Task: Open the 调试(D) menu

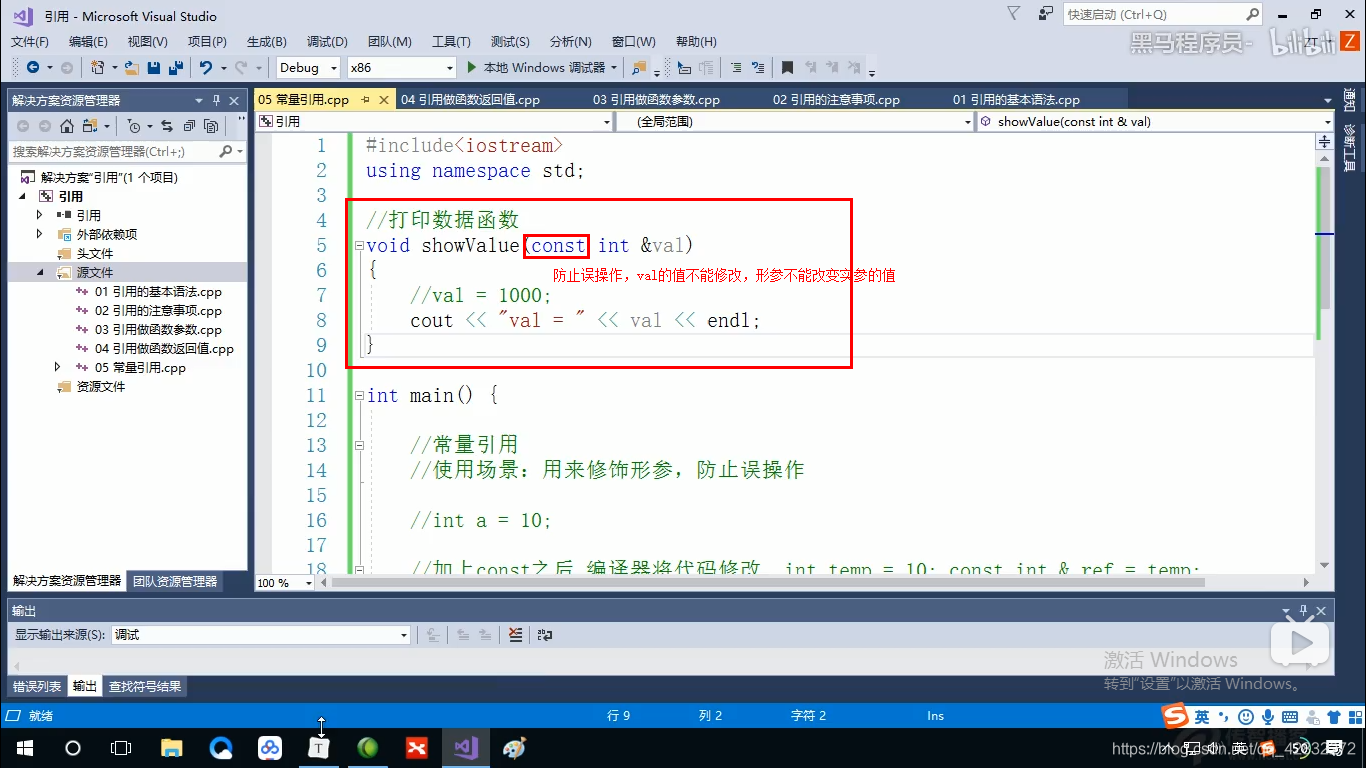Action: pos(327,41)
